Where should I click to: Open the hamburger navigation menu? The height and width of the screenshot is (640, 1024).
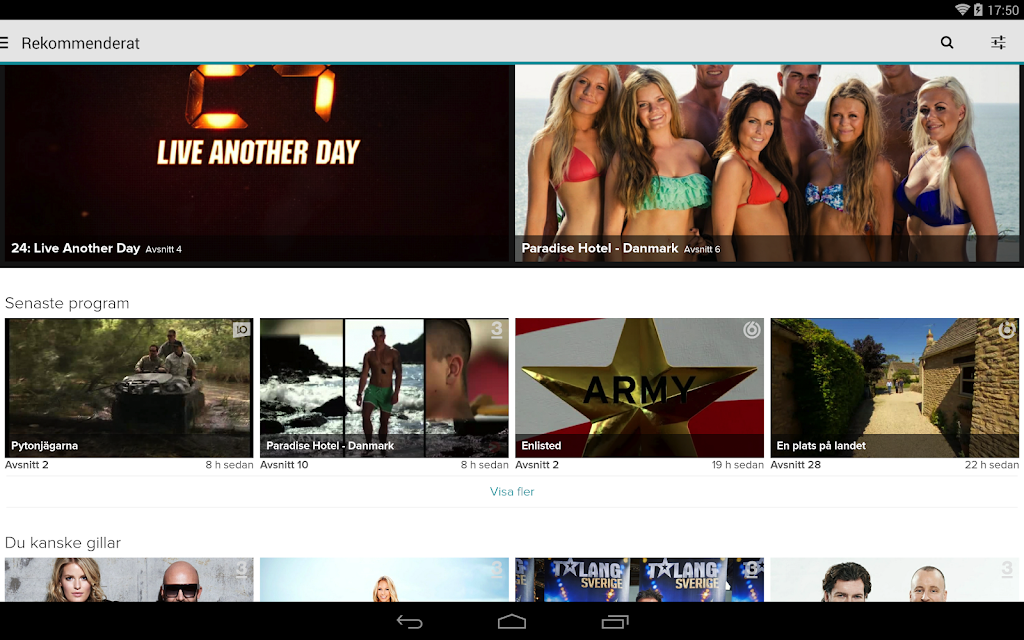click(x=4, y=43)
